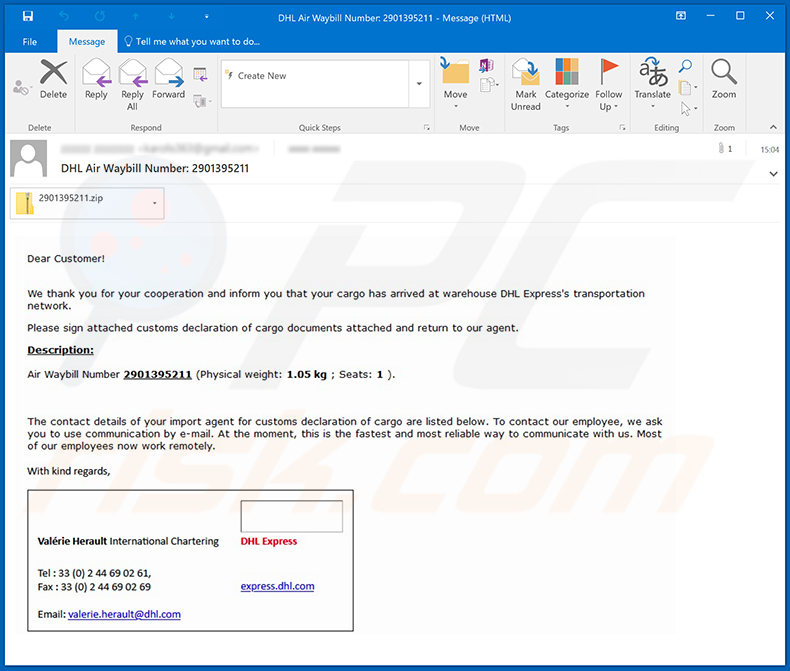Click the underlined waybill number 2901395211
This screenshot has width=790, height=671.
click(158, 374)
